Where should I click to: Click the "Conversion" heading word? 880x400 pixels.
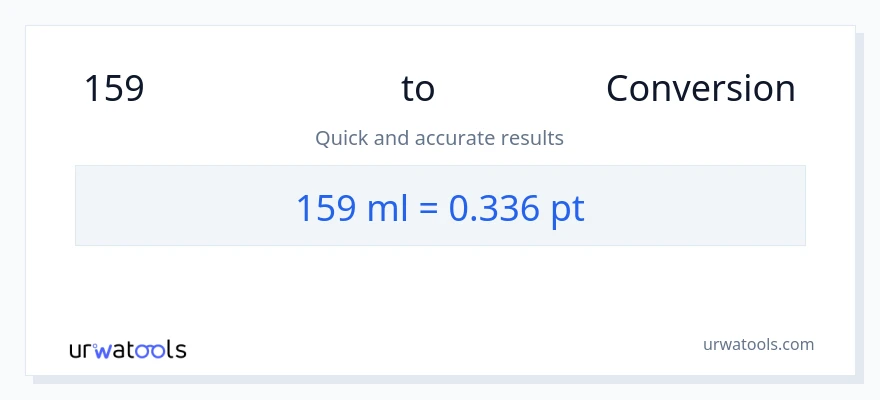(x=700, y=89)
